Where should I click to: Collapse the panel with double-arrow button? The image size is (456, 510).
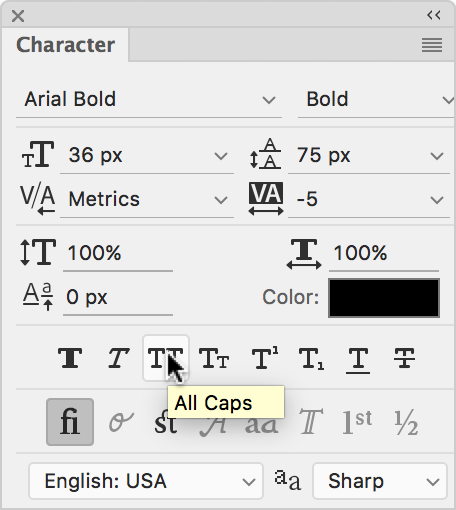pyautogui.click(x=434, y=15)
